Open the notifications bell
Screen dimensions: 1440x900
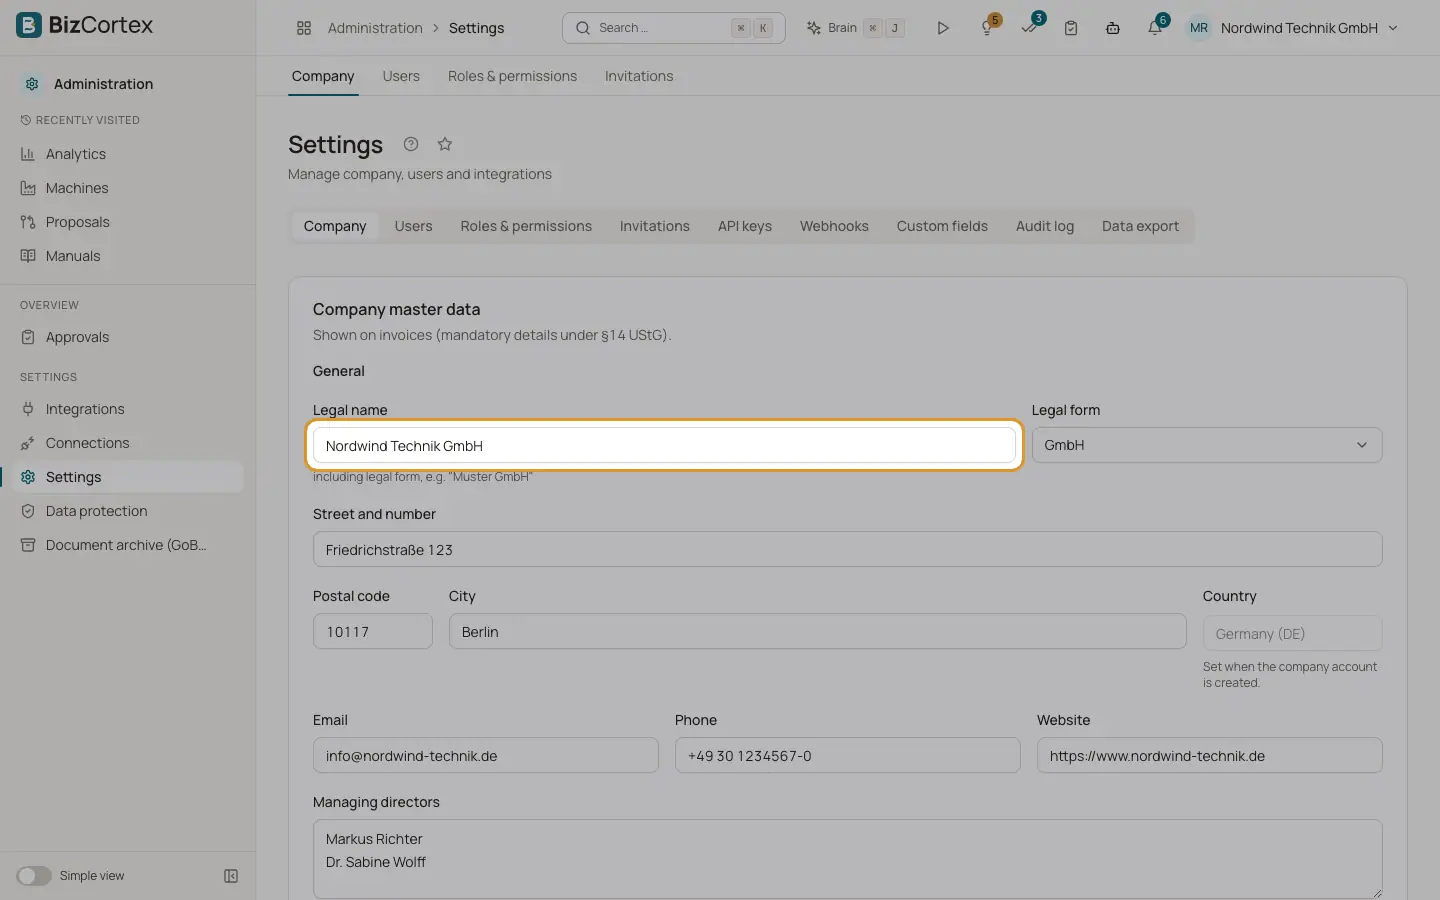tap(1155, 27)
